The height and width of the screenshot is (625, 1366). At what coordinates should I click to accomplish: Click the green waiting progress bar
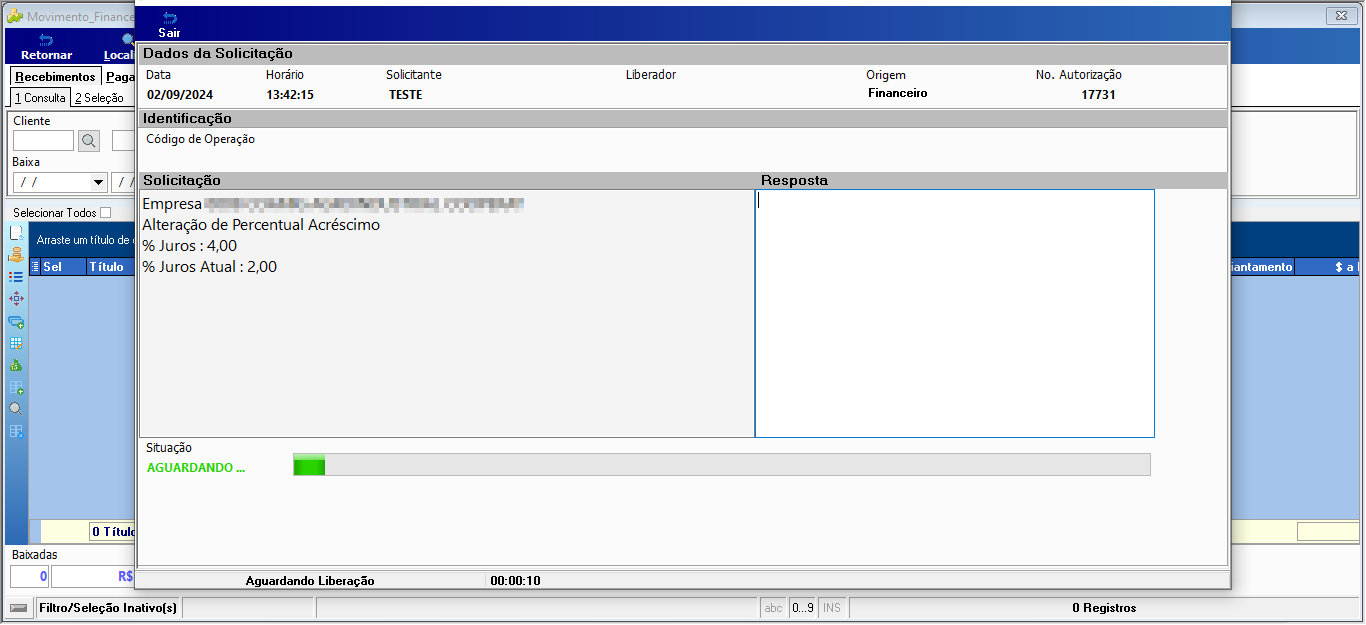721,465
